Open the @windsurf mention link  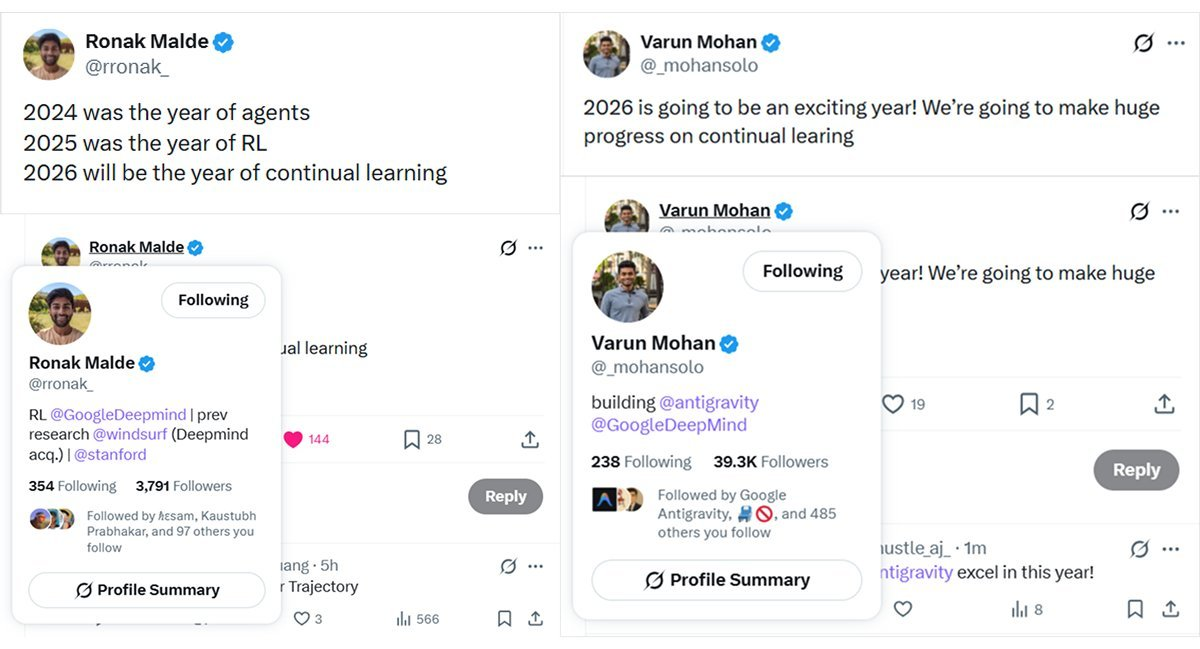(128, 434)
